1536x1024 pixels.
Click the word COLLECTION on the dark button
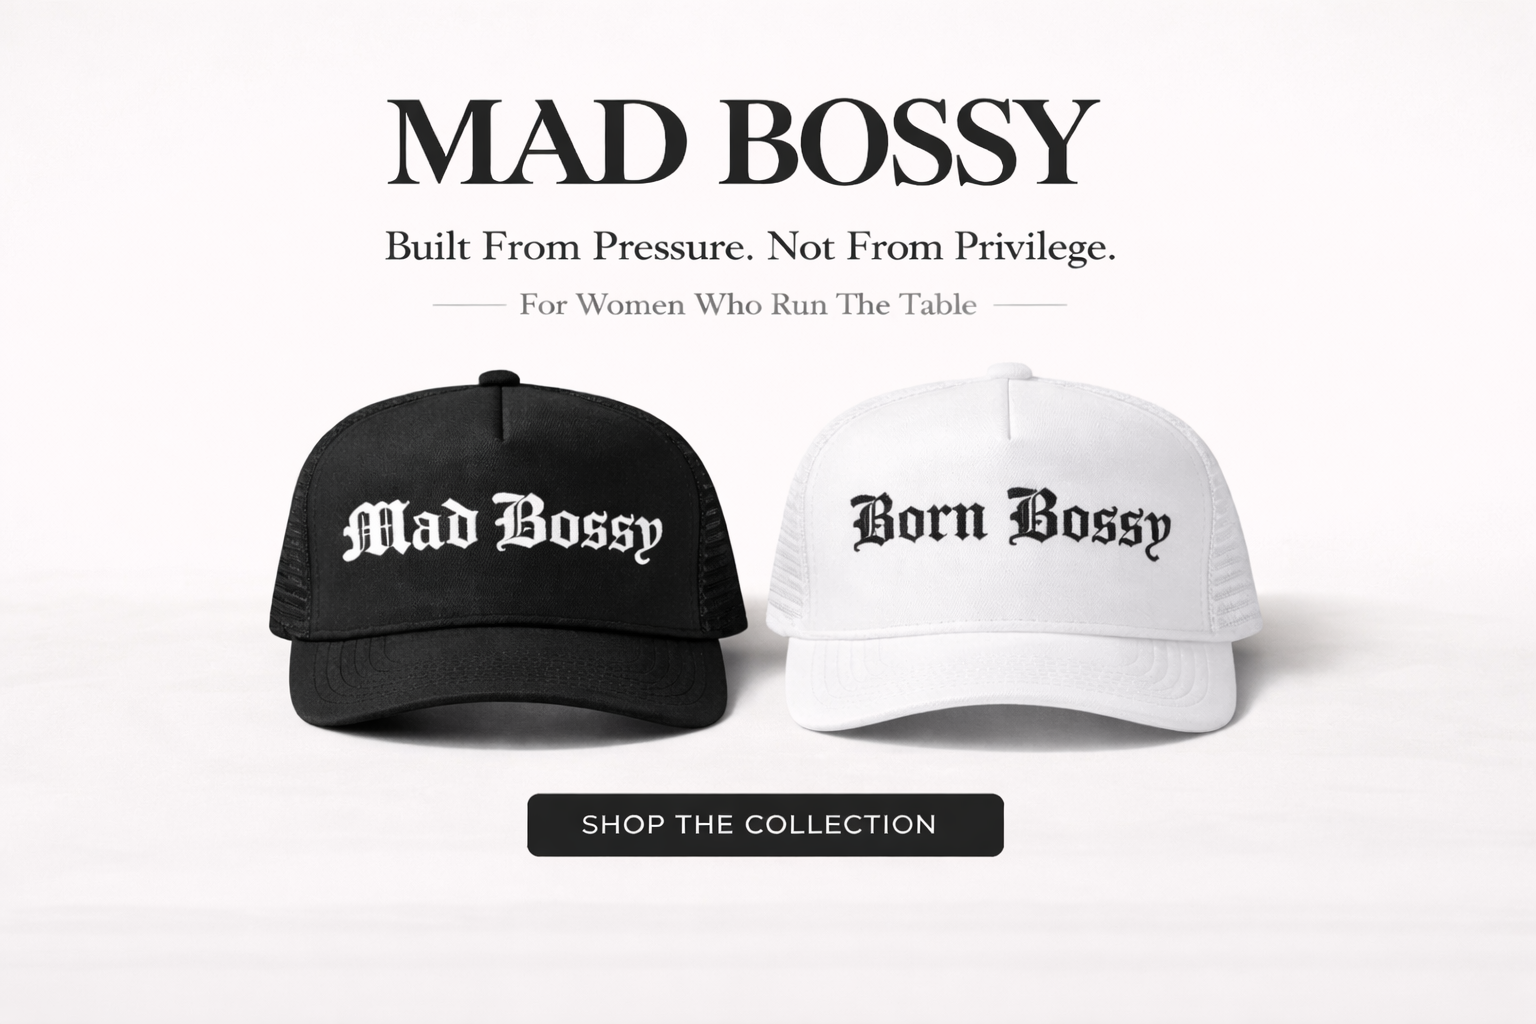click(841, 825)
